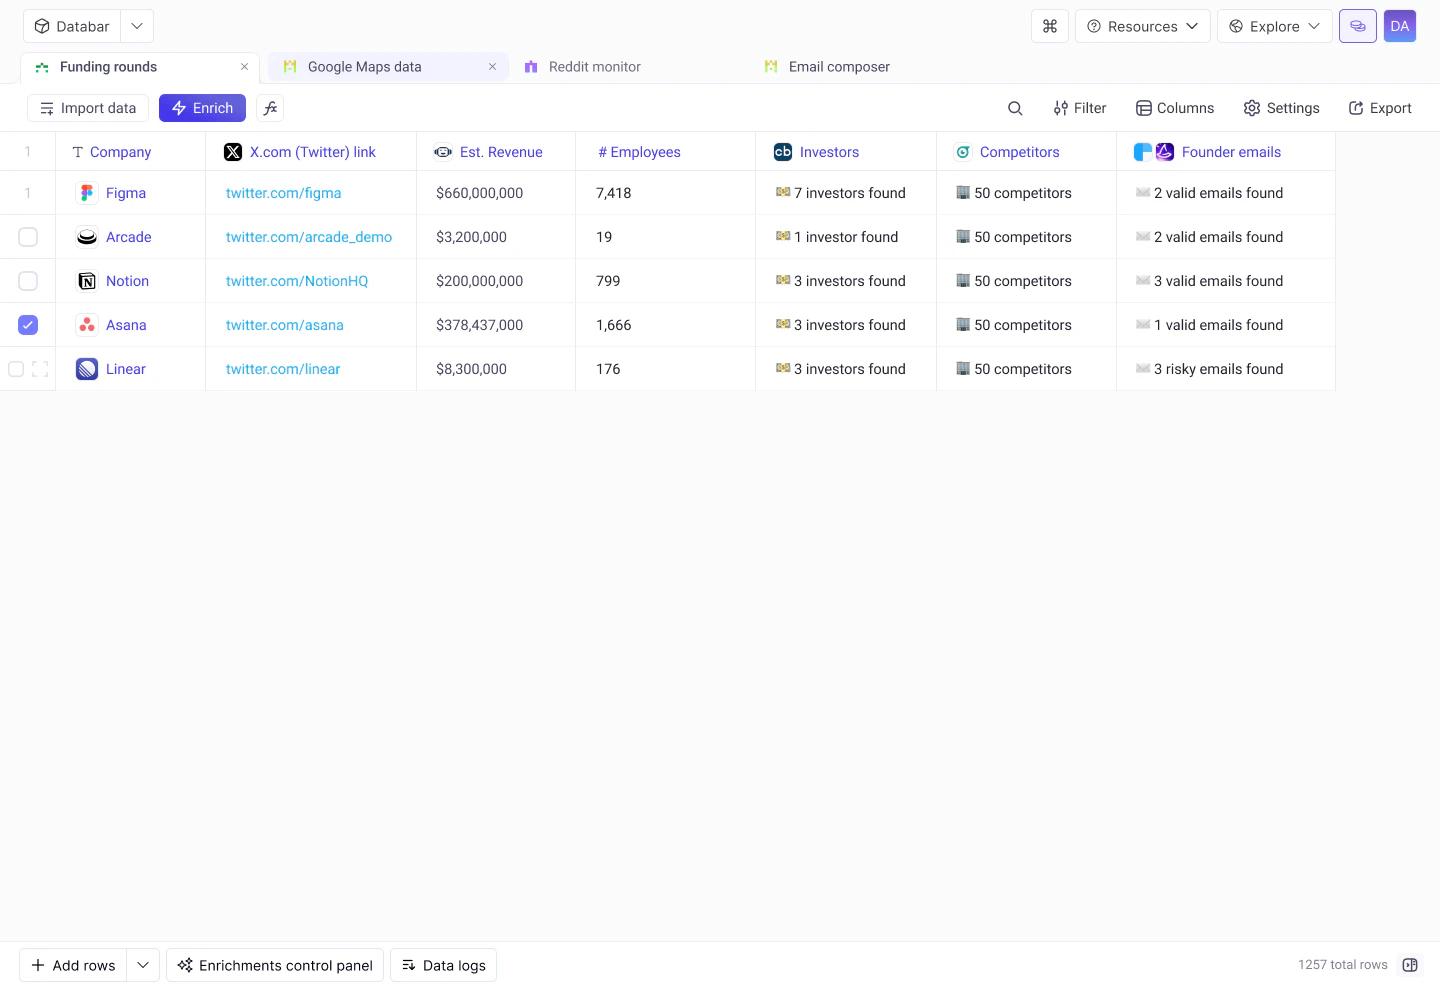The width and height of the screenshot is (1440, 989).
Task: Click the money icon in Asana's investors cell
Action: [783, 325]
